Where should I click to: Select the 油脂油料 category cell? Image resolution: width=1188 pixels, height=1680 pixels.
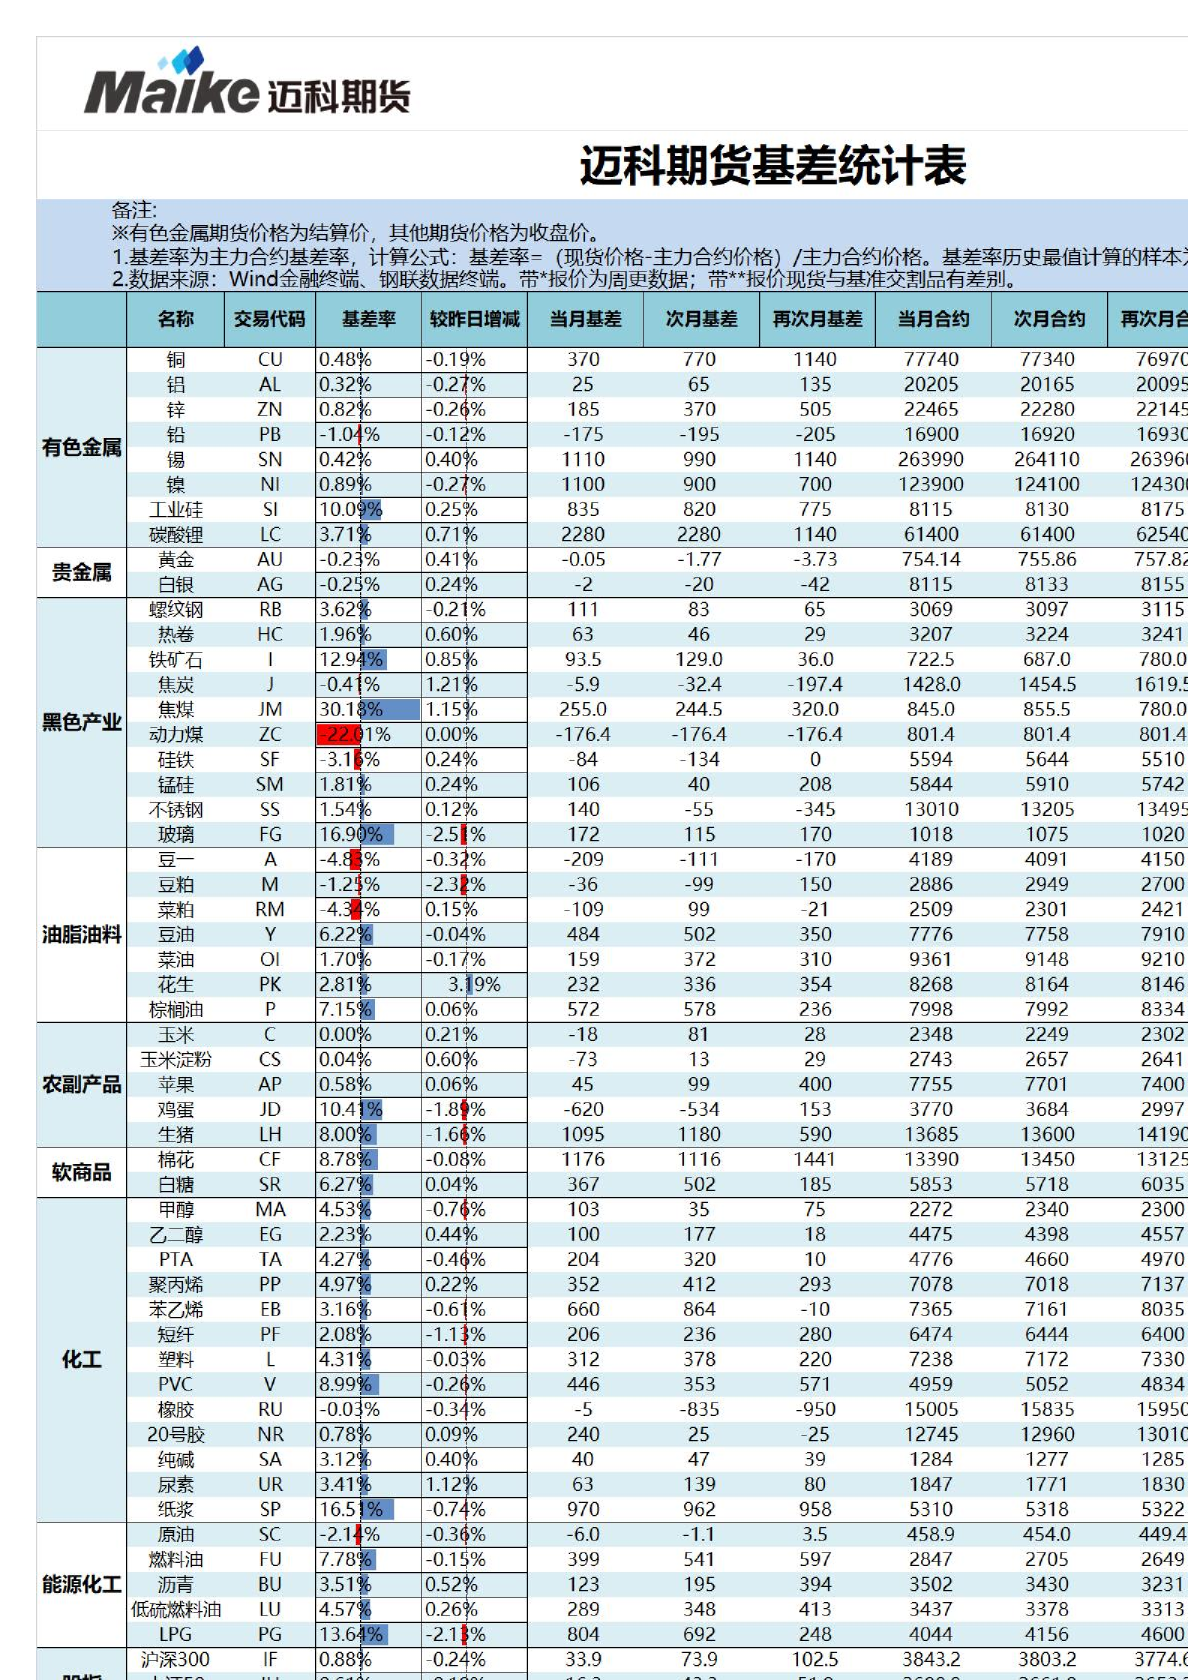pyautogui.click(x=82, y=934)
